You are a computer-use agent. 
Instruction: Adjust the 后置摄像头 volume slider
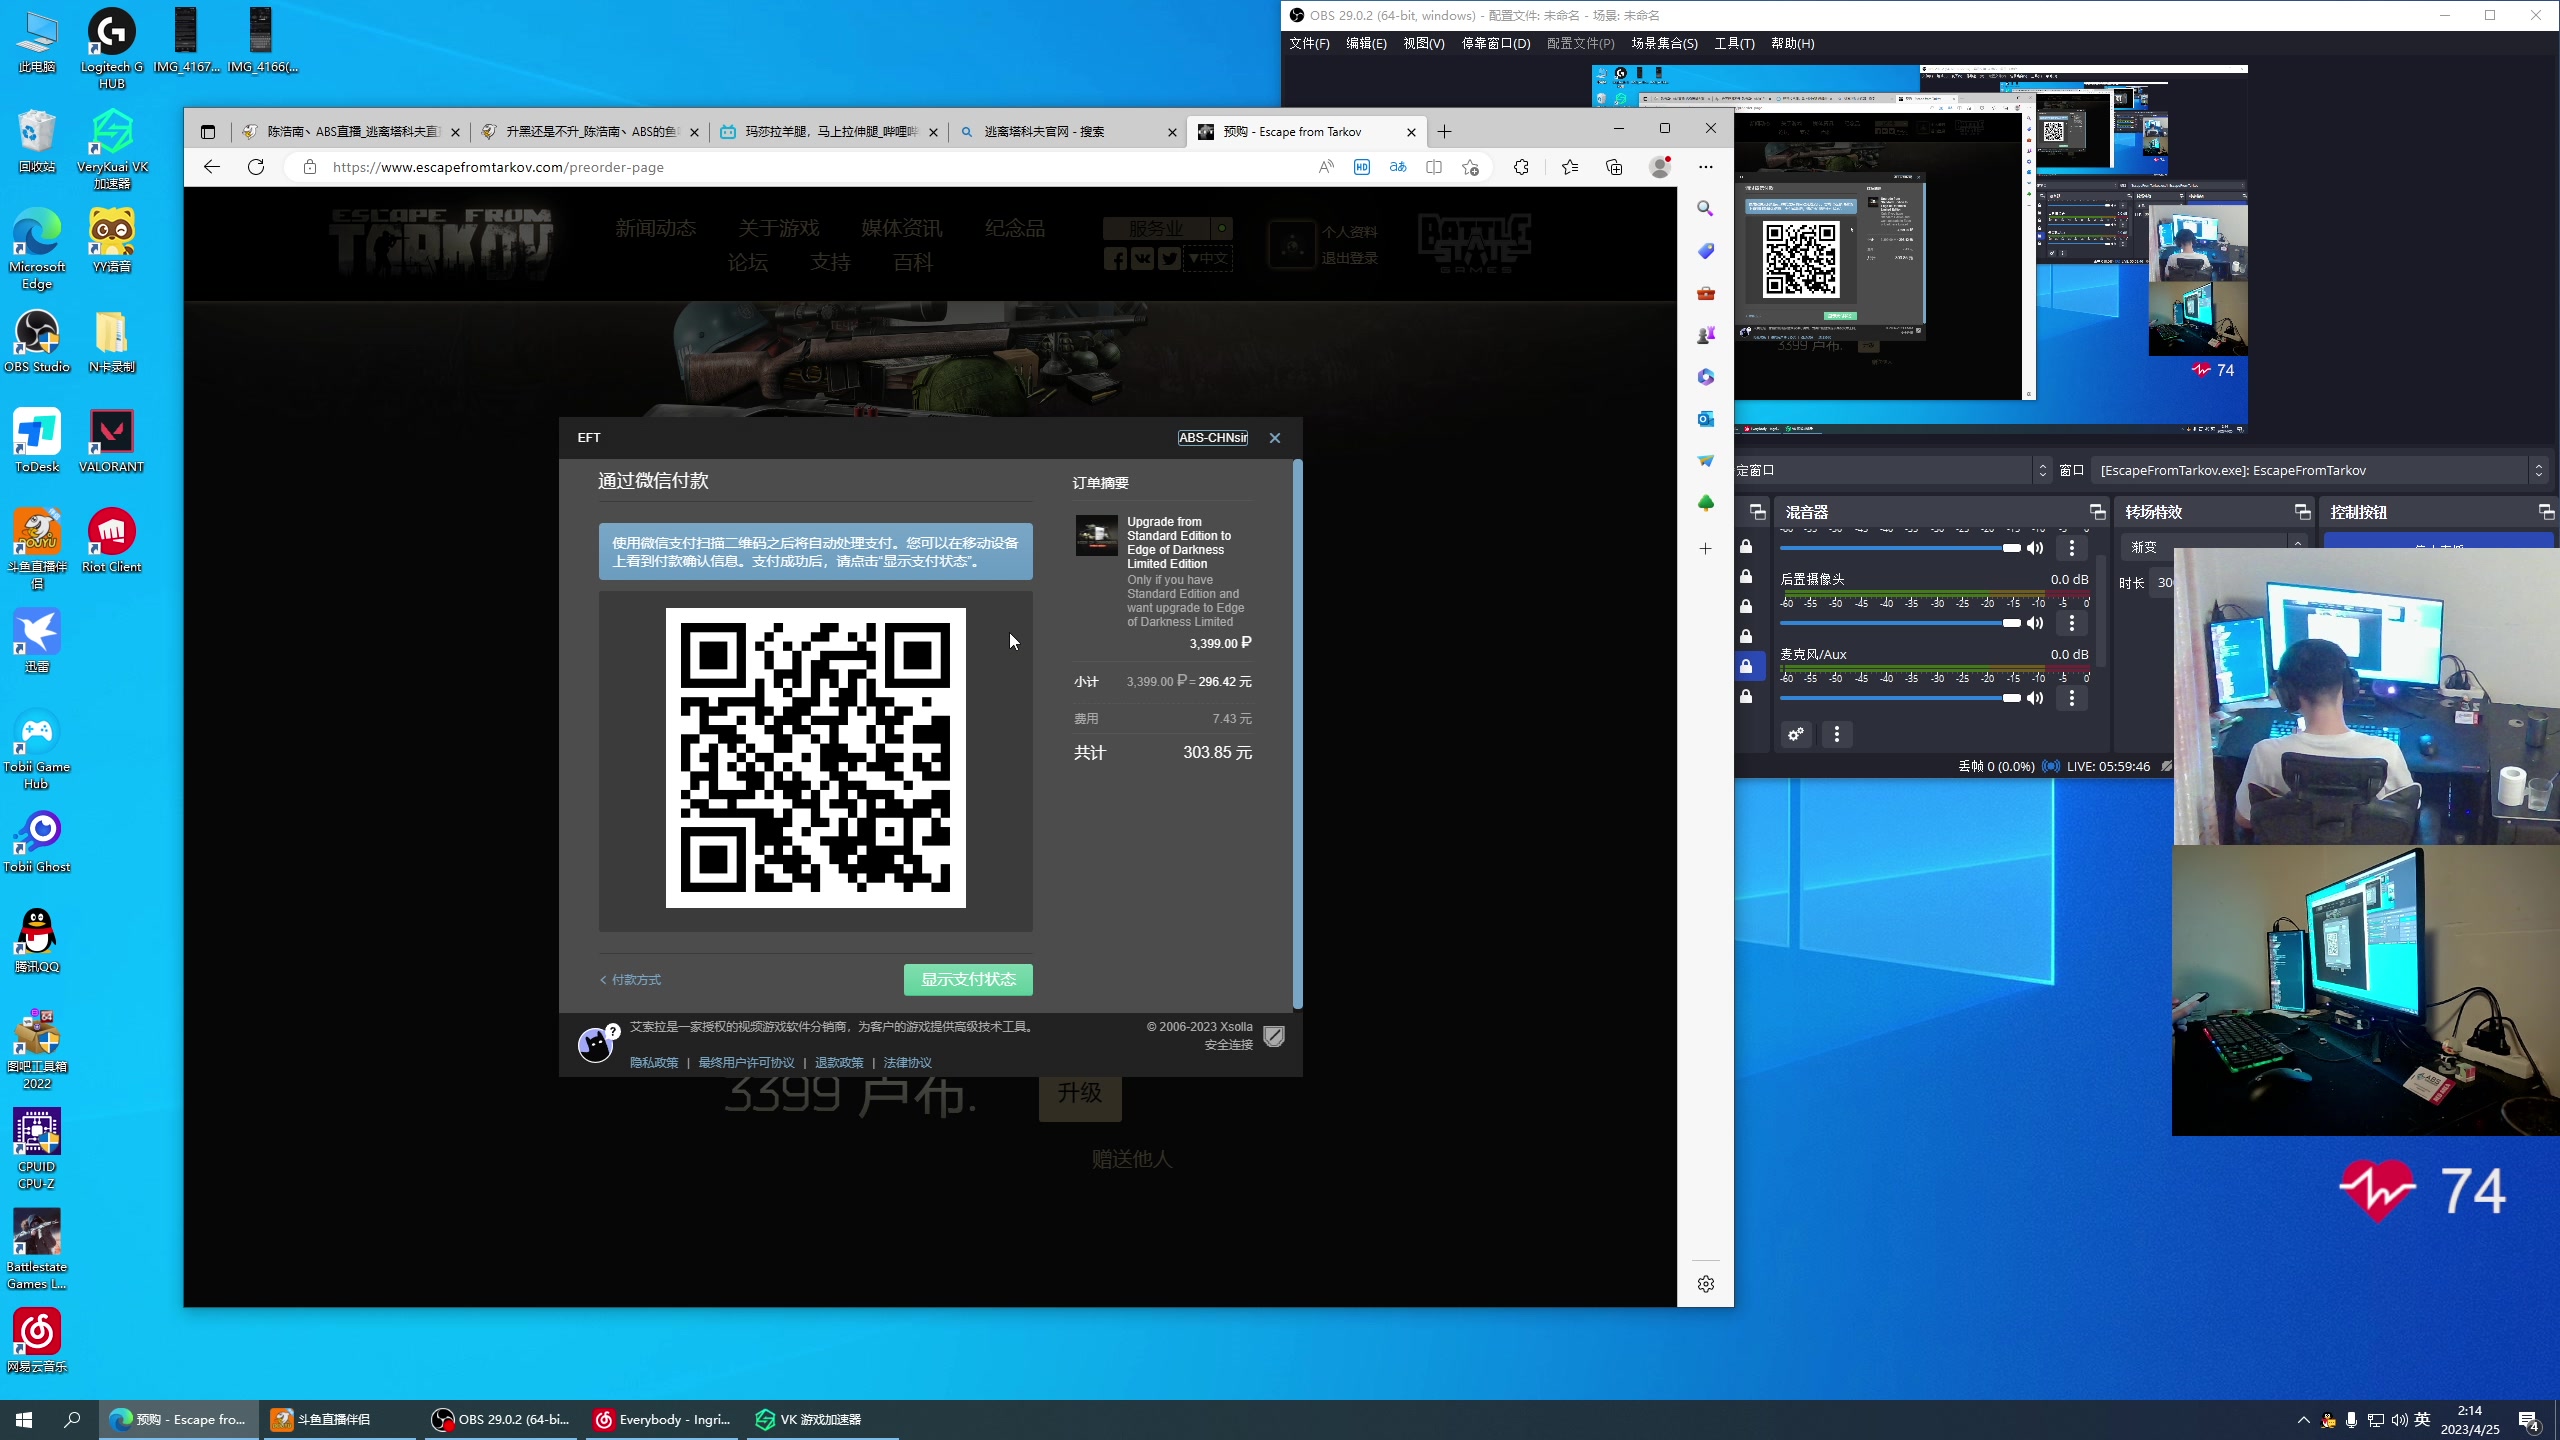click(1900, 623)
